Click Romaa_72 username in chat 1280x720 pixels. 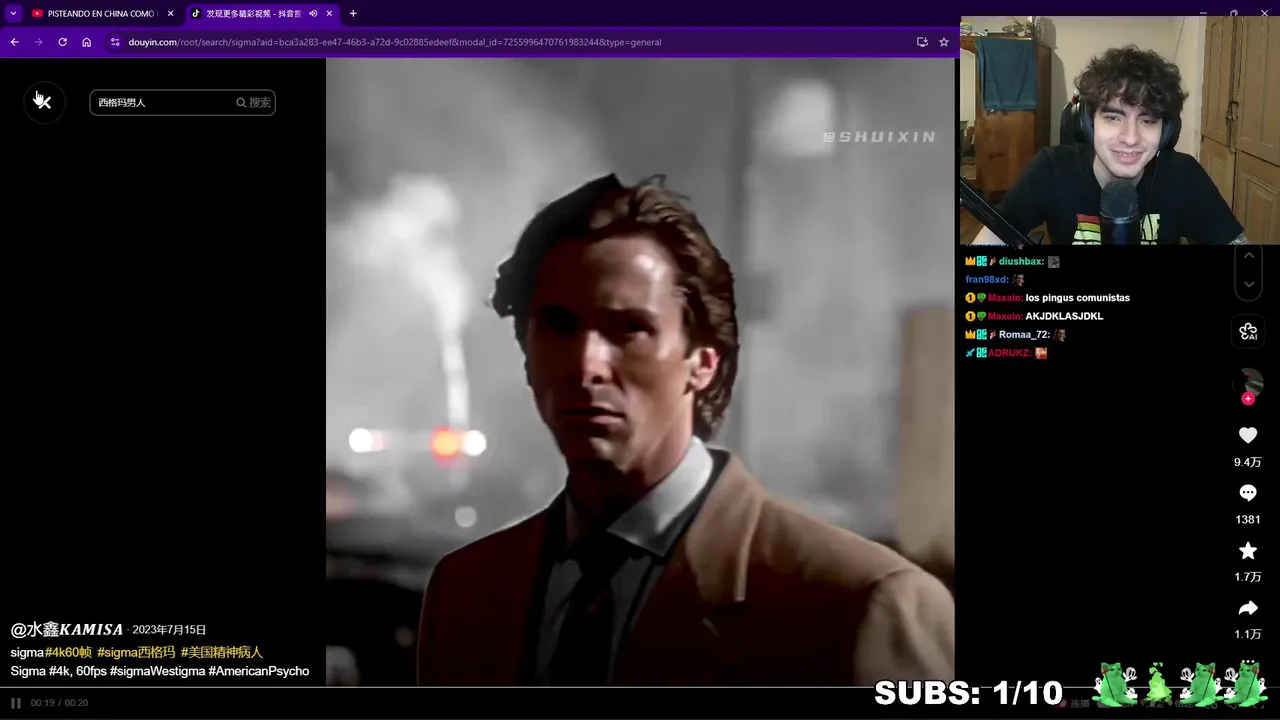(x=1024, y=335)
